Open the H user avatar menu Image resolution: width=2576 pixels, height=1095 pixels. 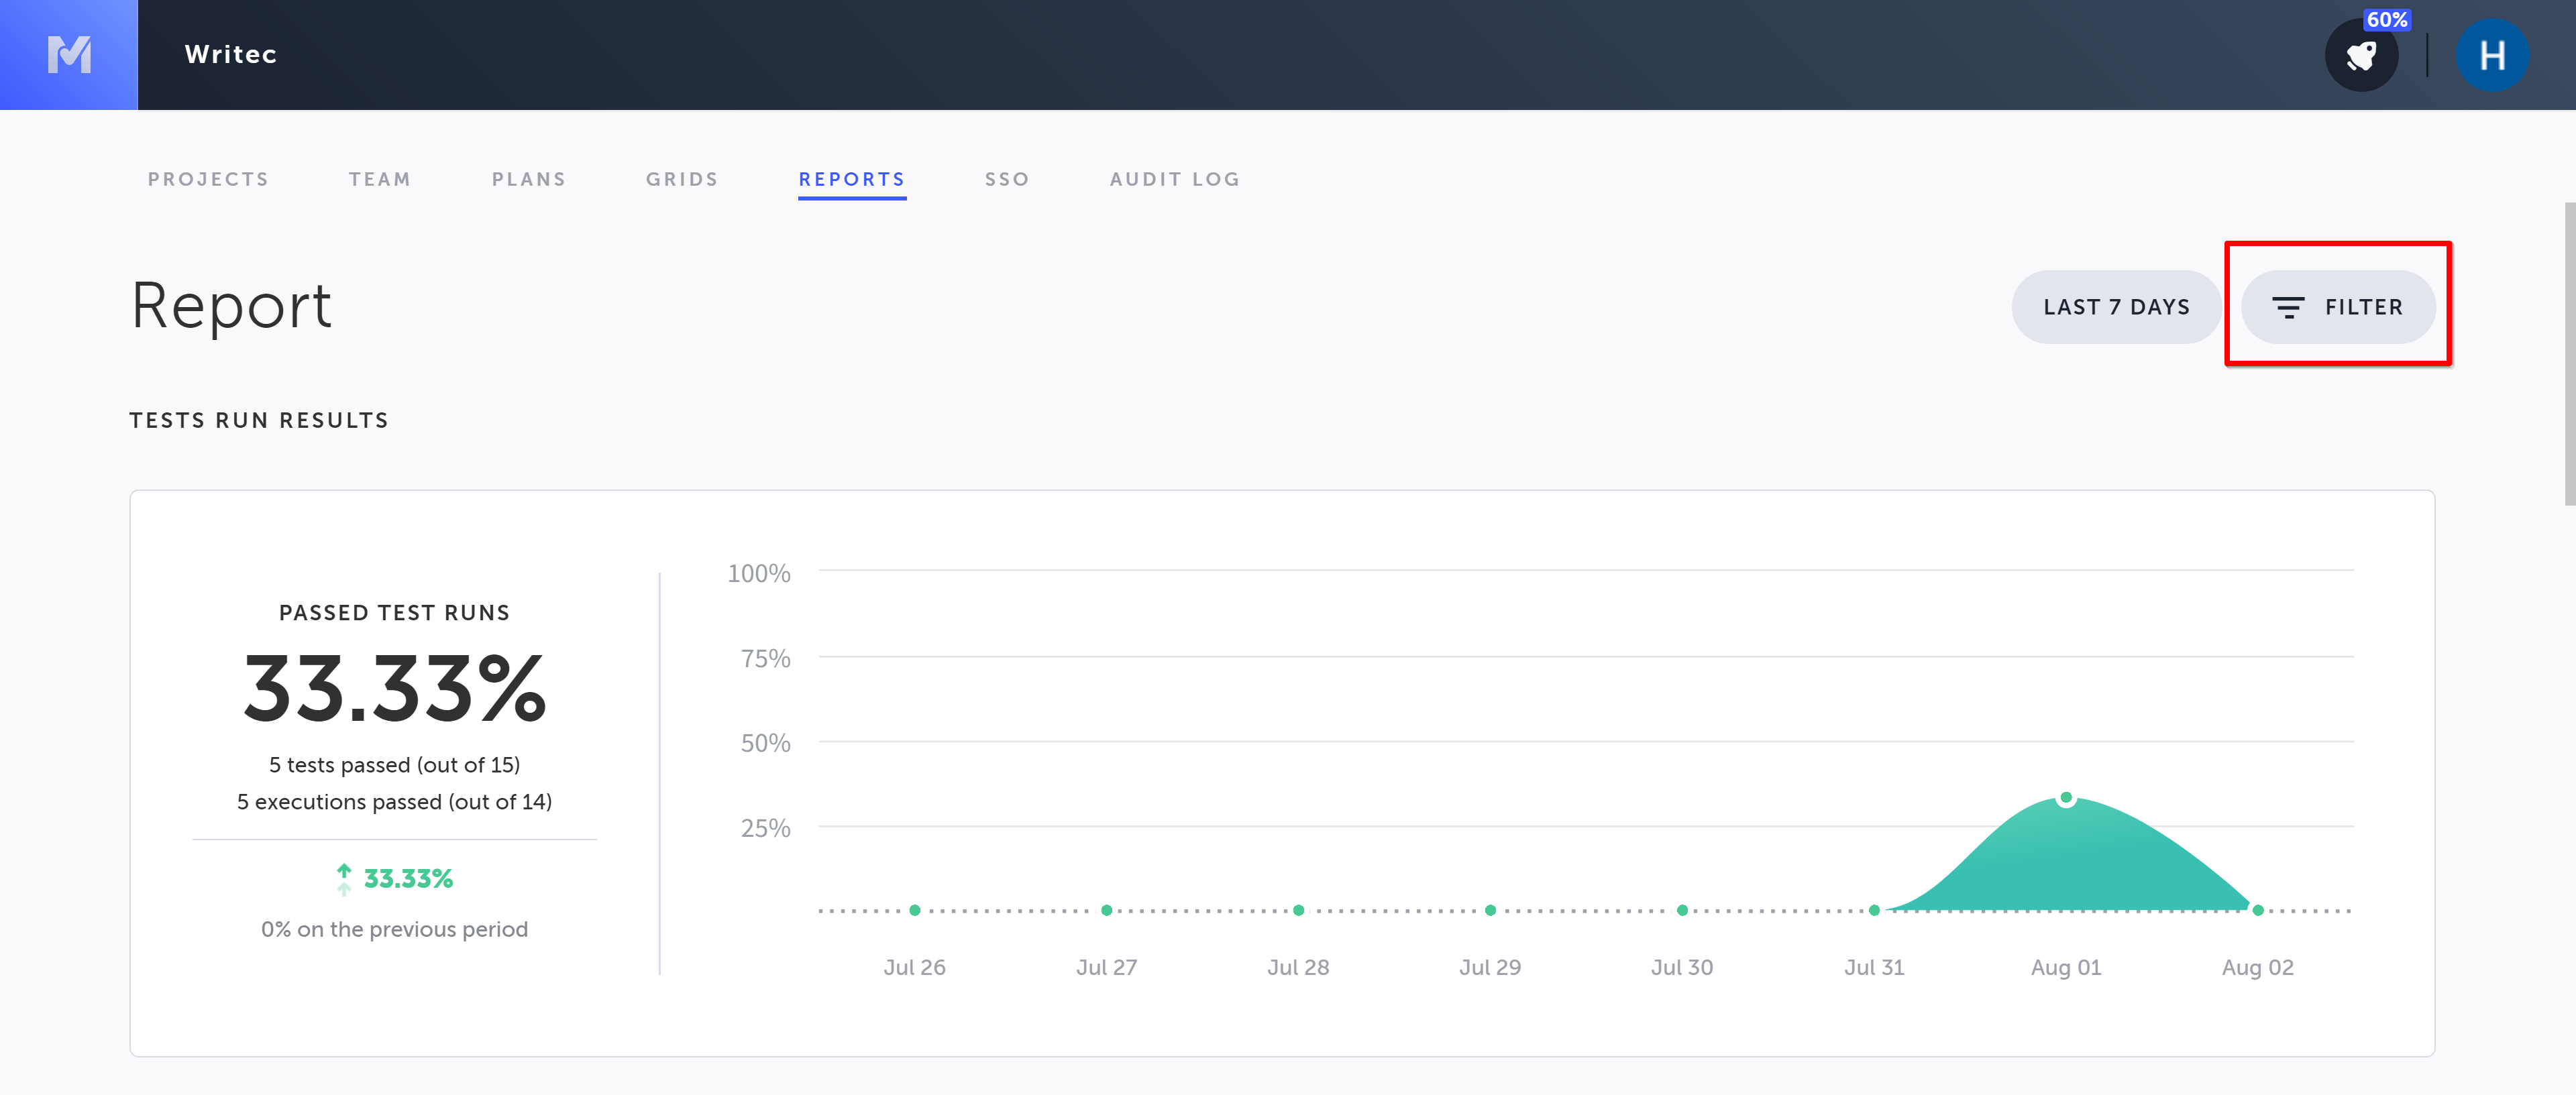pos(2492,56)
